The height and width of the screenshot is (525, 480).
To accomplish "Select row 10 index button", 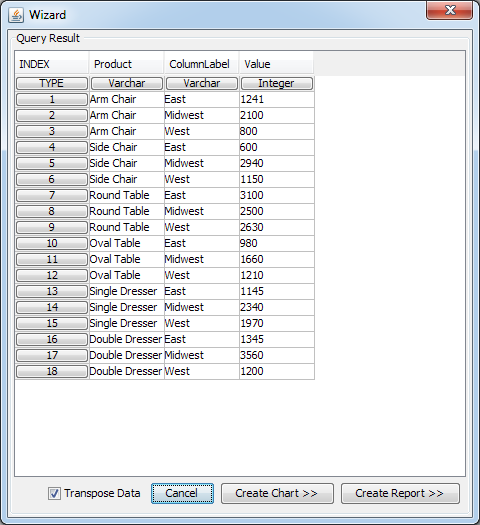I will [52, 243].
